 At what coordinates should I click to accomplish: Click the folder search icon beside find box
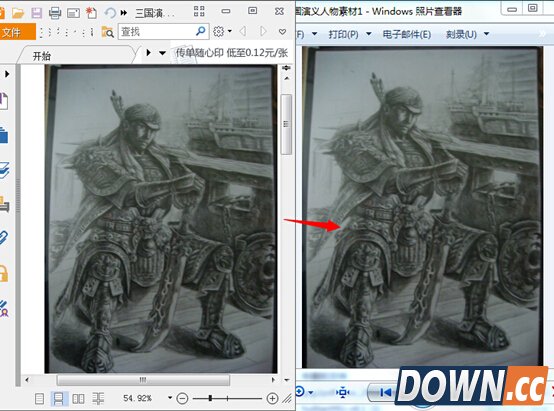click(107, 32)
